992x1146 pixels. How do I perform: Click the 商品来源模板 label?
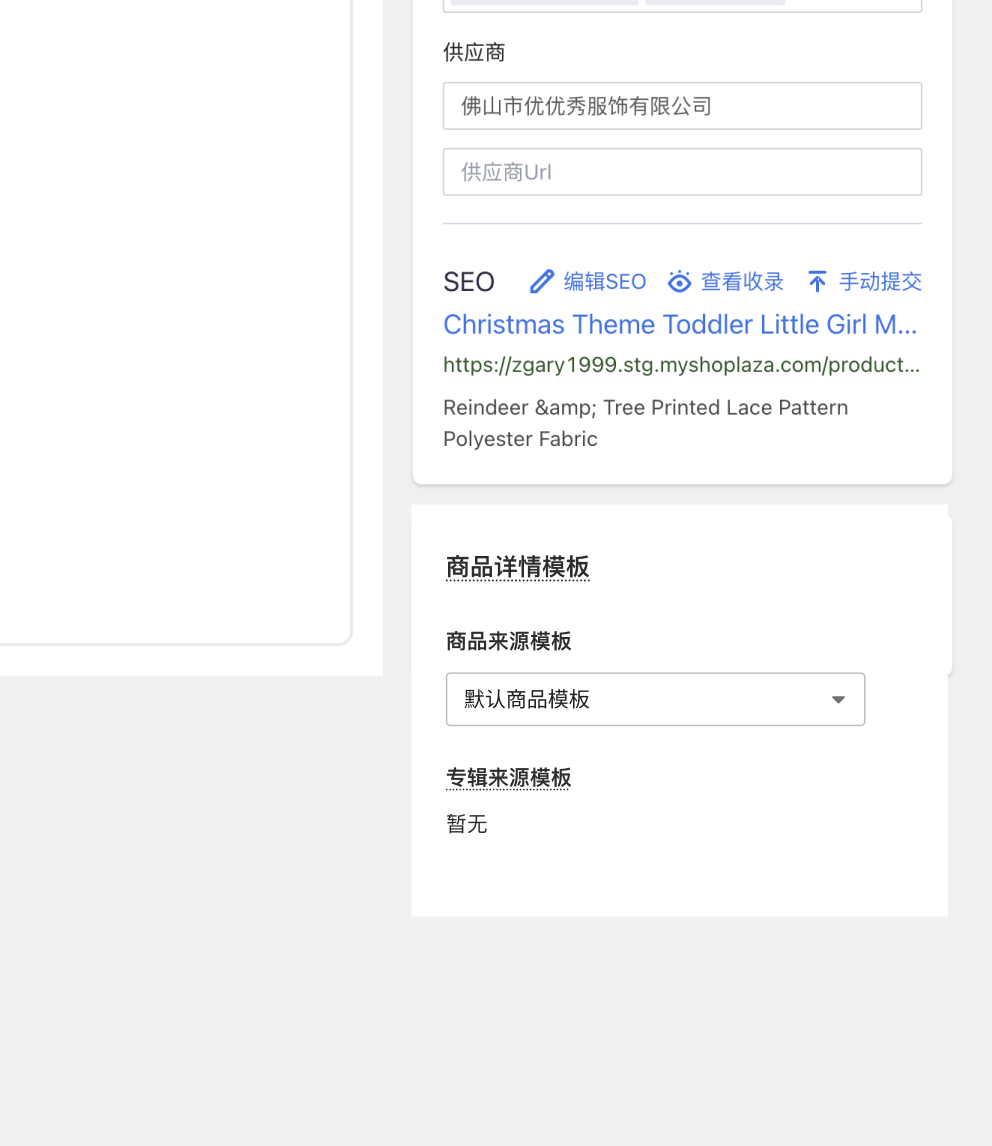(508, 641)
